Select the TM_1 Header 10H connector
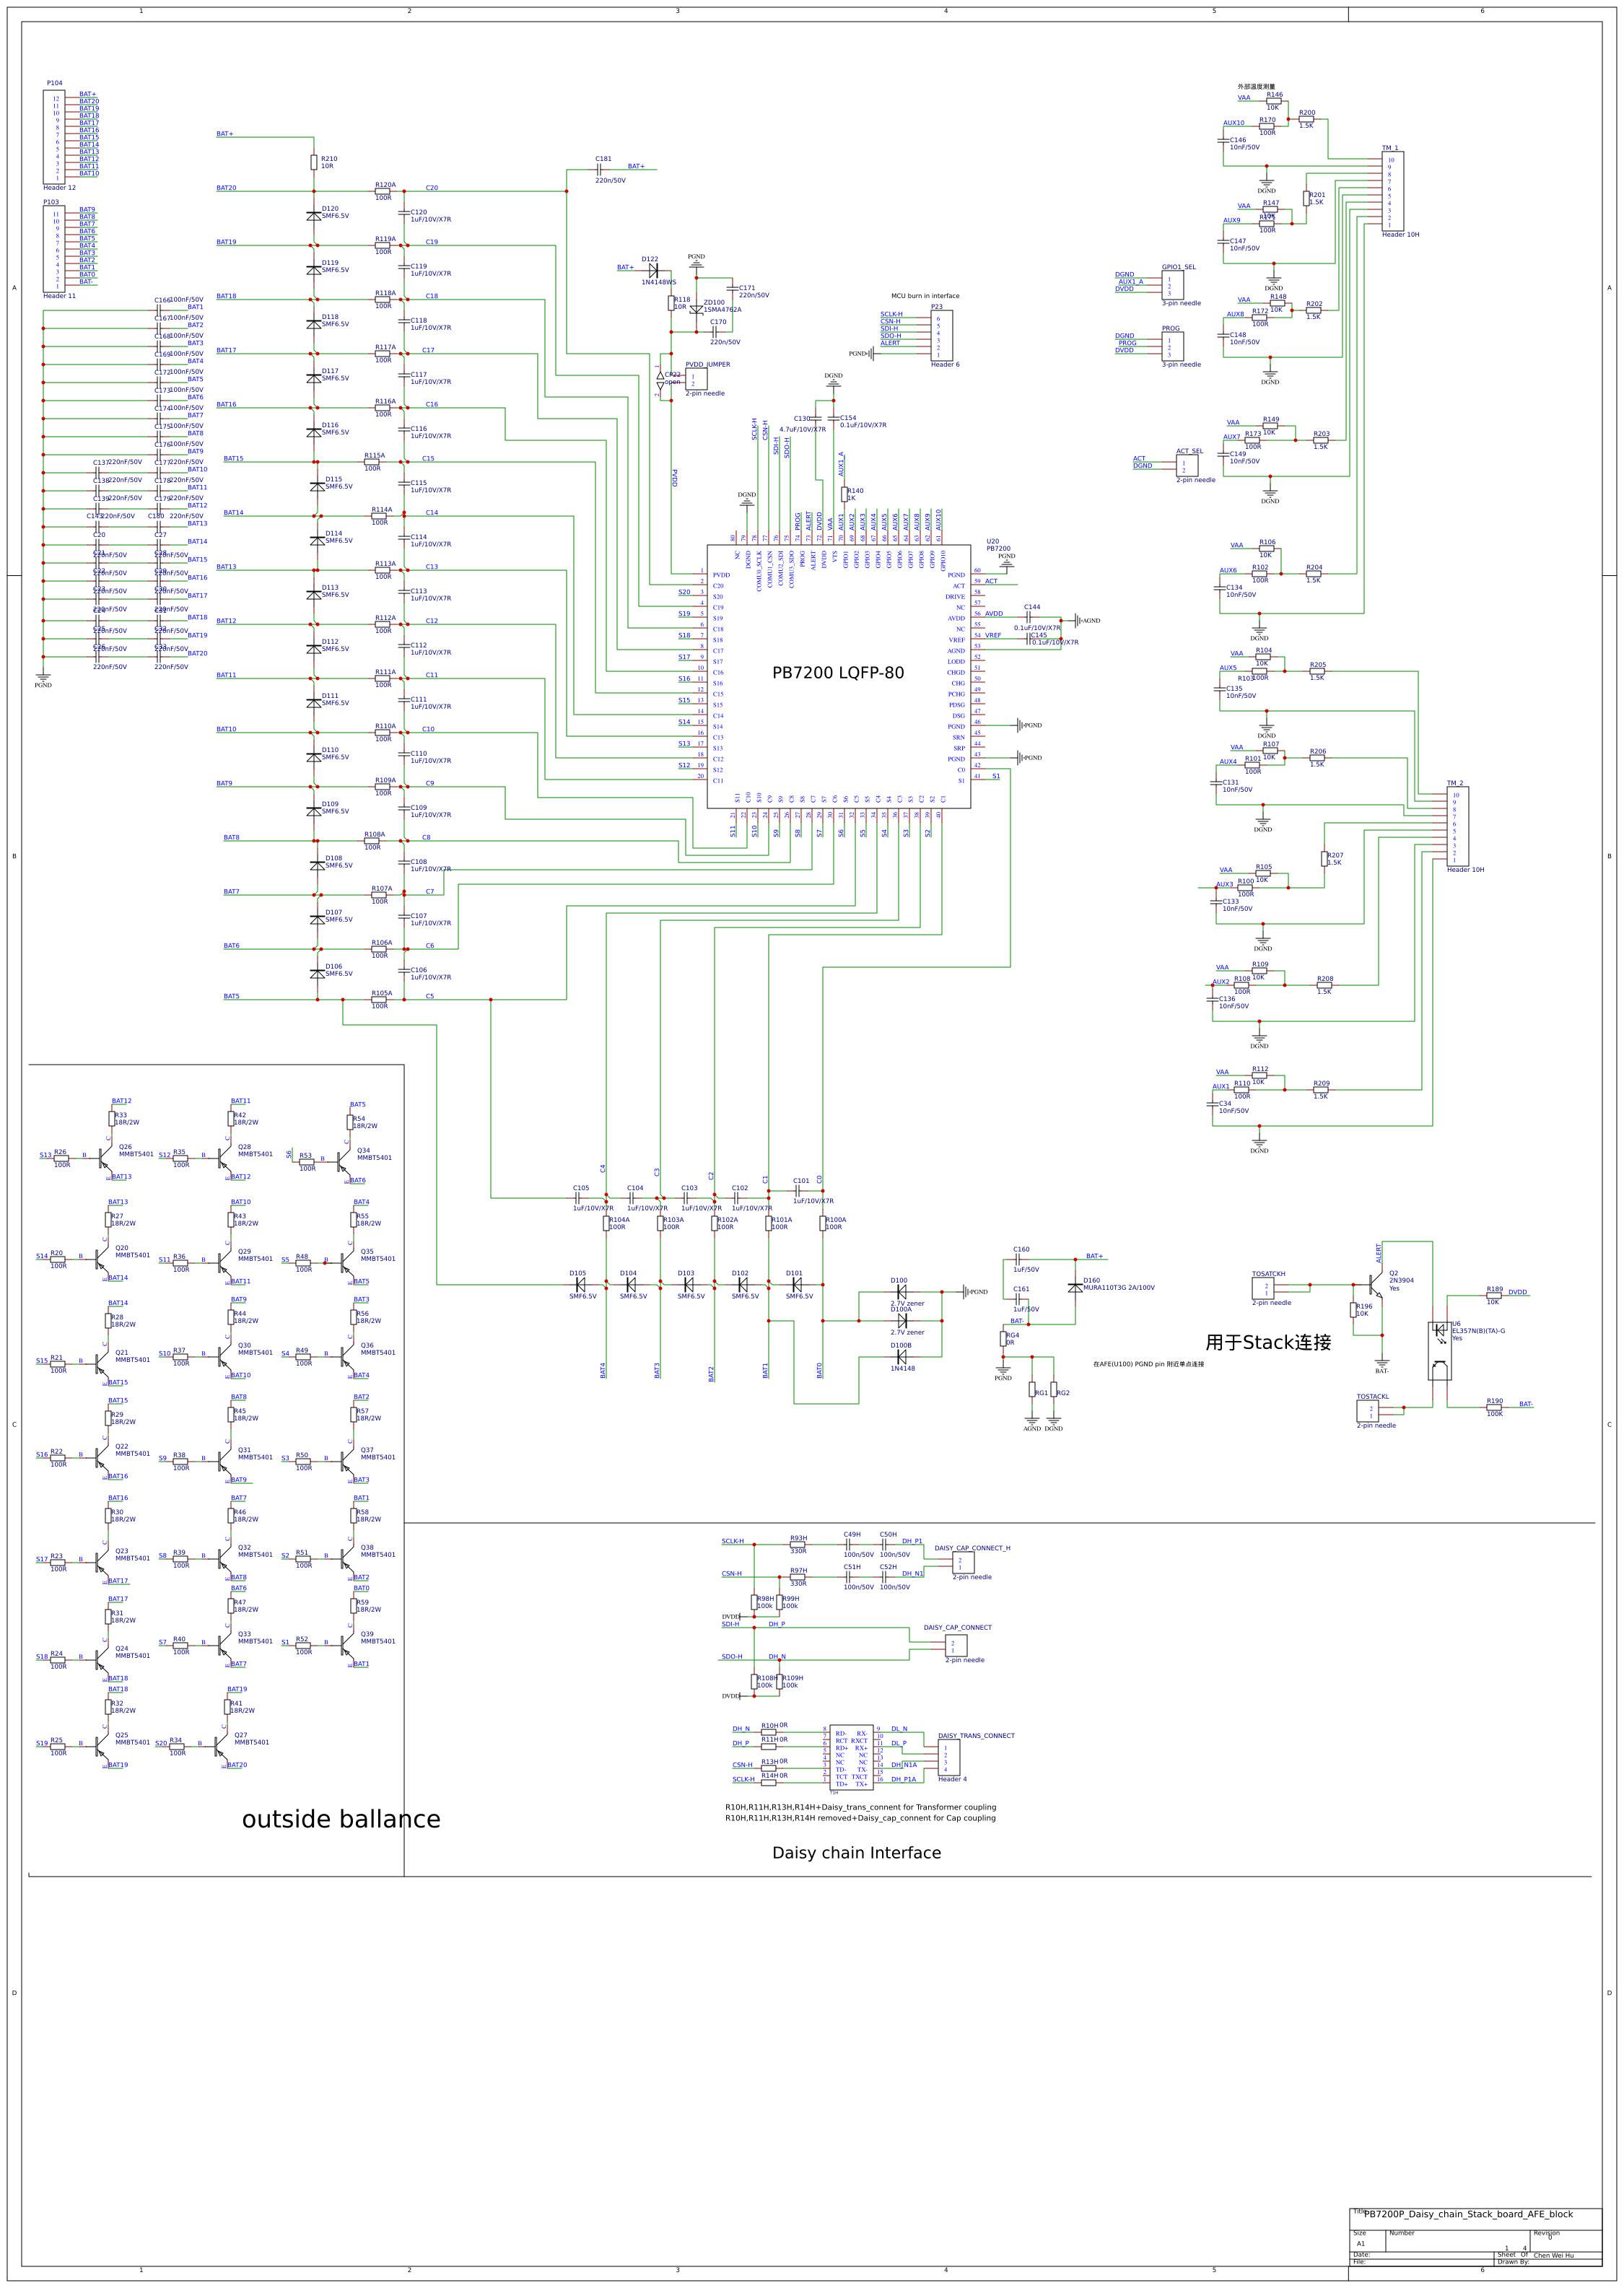Screen dimensions: 1624x2288 (1392, 191)
